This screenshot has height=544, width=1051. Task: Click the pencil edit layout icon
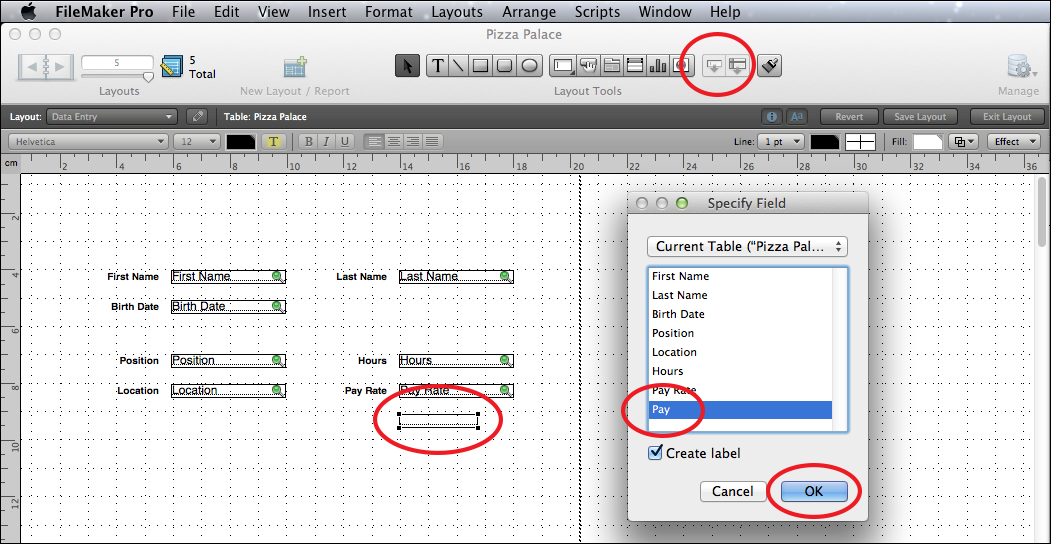coord(197,117)
